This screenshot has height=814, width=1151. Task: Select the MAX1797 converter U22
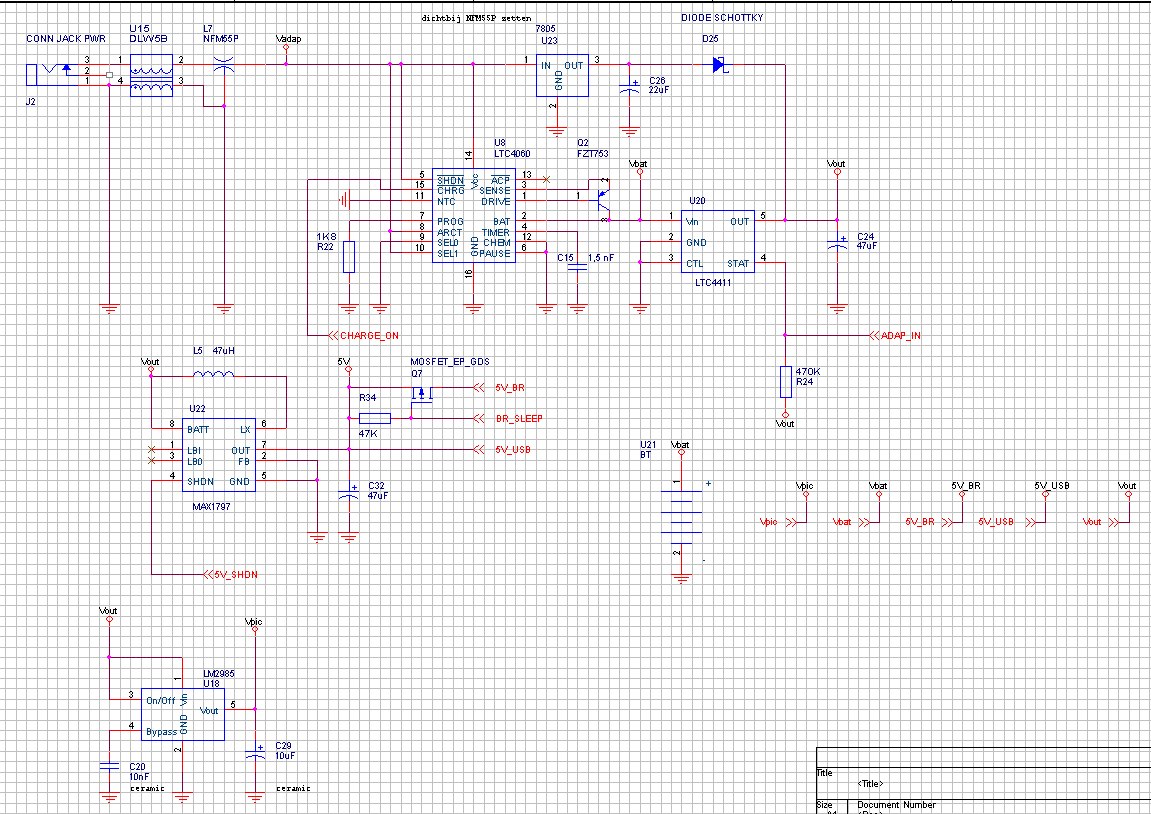pos(217,454)
